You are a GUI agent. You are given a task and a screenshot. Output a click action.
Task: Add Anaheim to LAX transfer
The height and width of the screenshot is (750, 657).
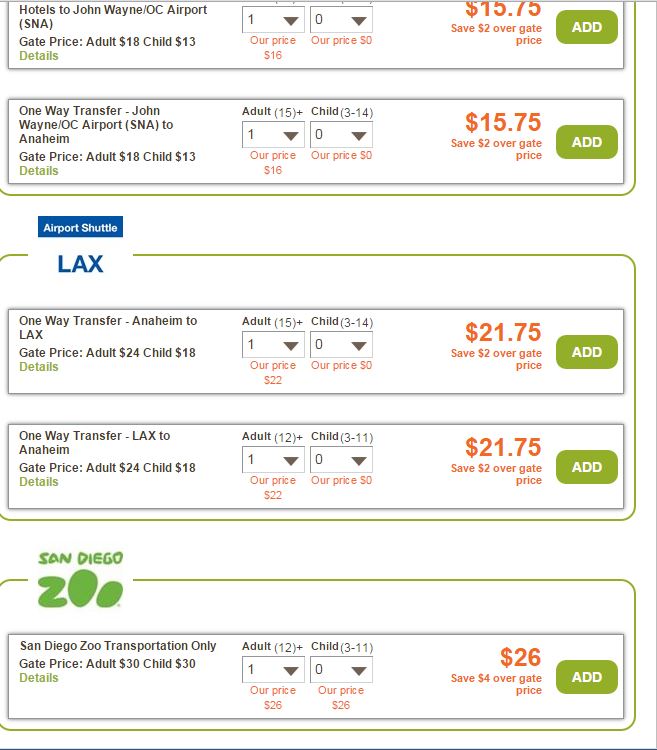[x=586, y=352]
